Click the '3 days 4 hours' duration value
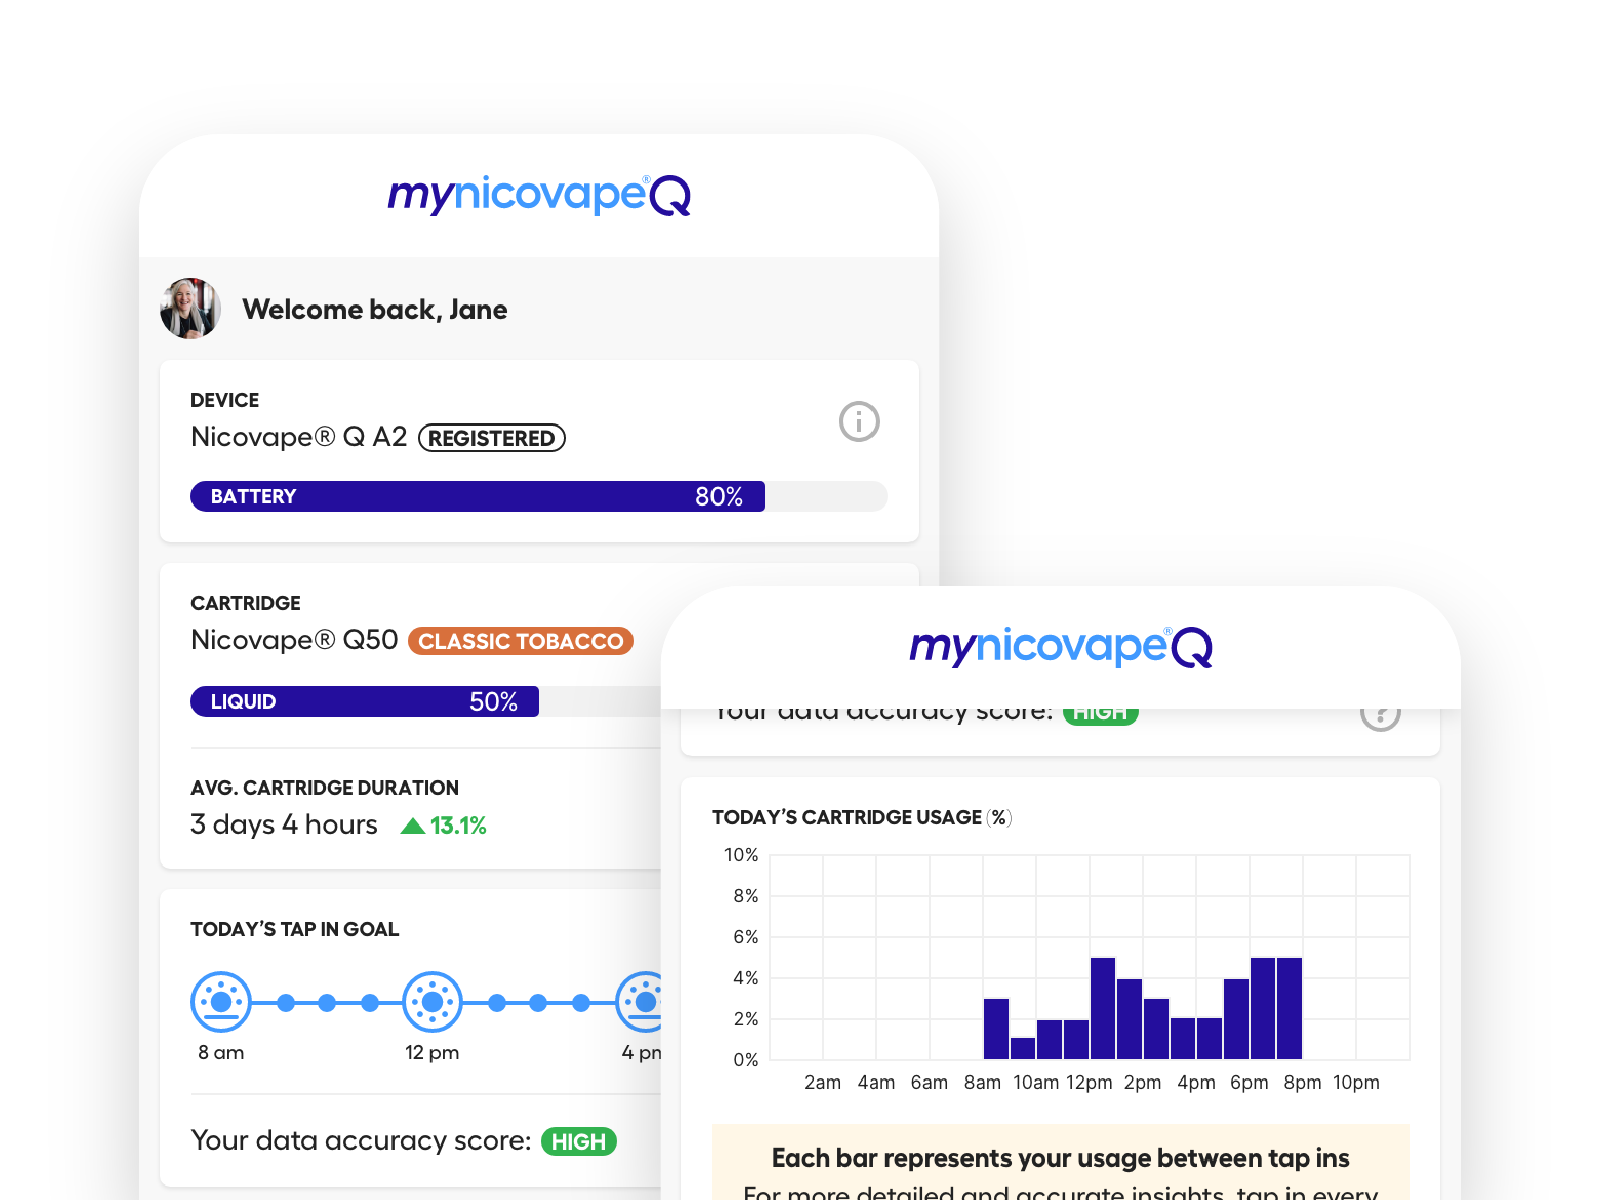Viewport: 1600px width, 1200px height. tap(284, 825)
